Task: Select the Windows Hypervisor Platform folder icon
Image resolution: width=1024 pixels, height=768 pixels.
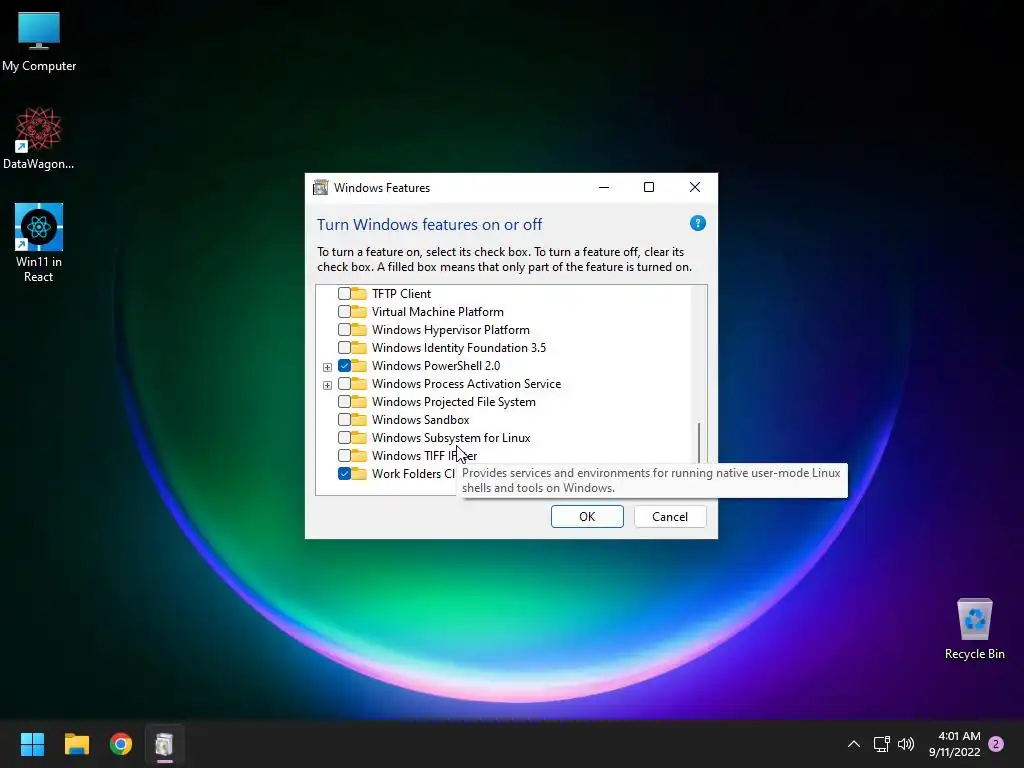Action: point(359,330)
